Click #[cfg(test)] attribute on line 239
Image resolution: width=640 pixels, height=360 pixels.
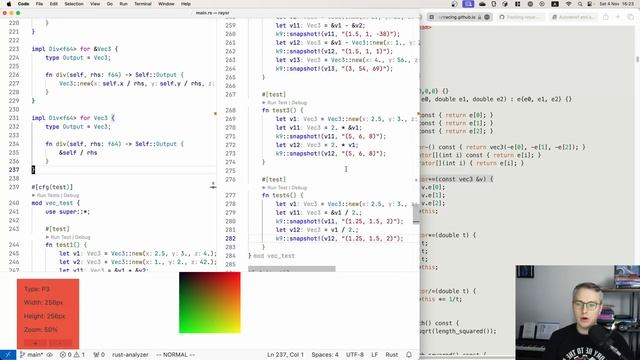(x=52, y=187)
